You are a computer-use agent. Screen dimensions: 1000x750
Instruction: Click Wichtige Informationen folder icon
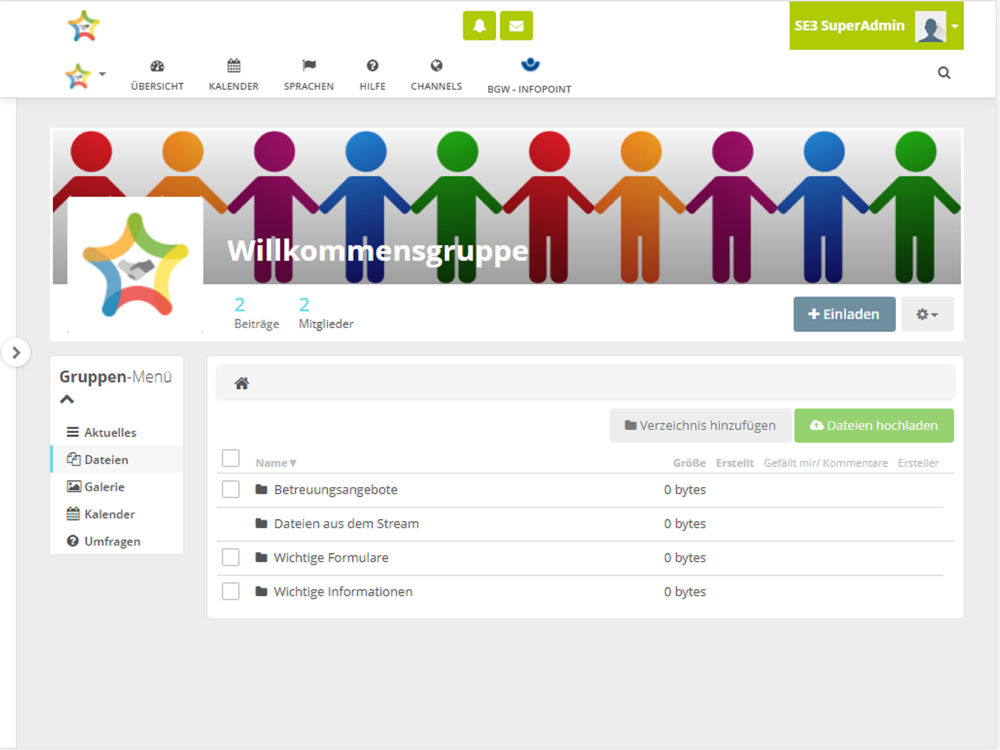261,591
